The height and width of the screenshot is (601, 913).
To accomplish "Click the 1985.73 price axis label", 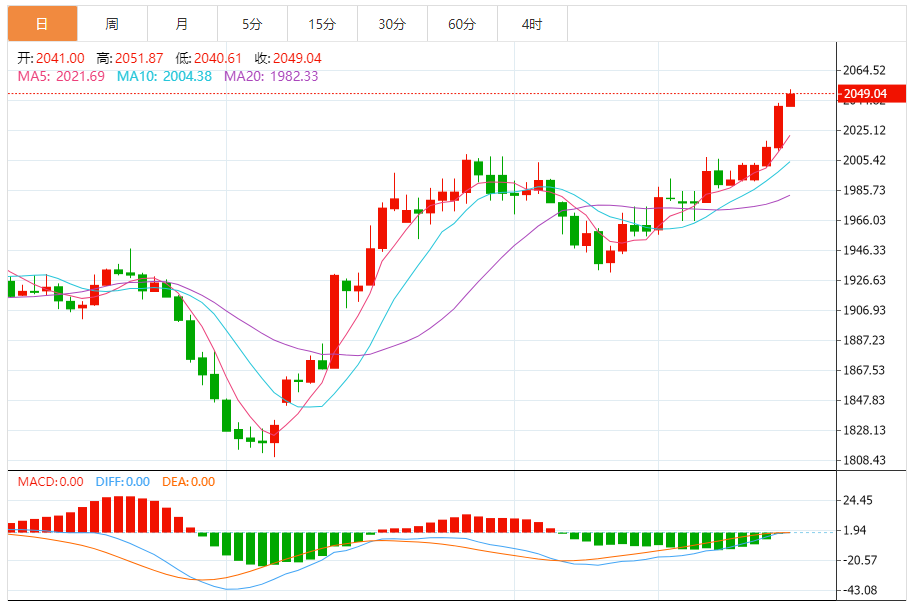I will coord(864,190).
